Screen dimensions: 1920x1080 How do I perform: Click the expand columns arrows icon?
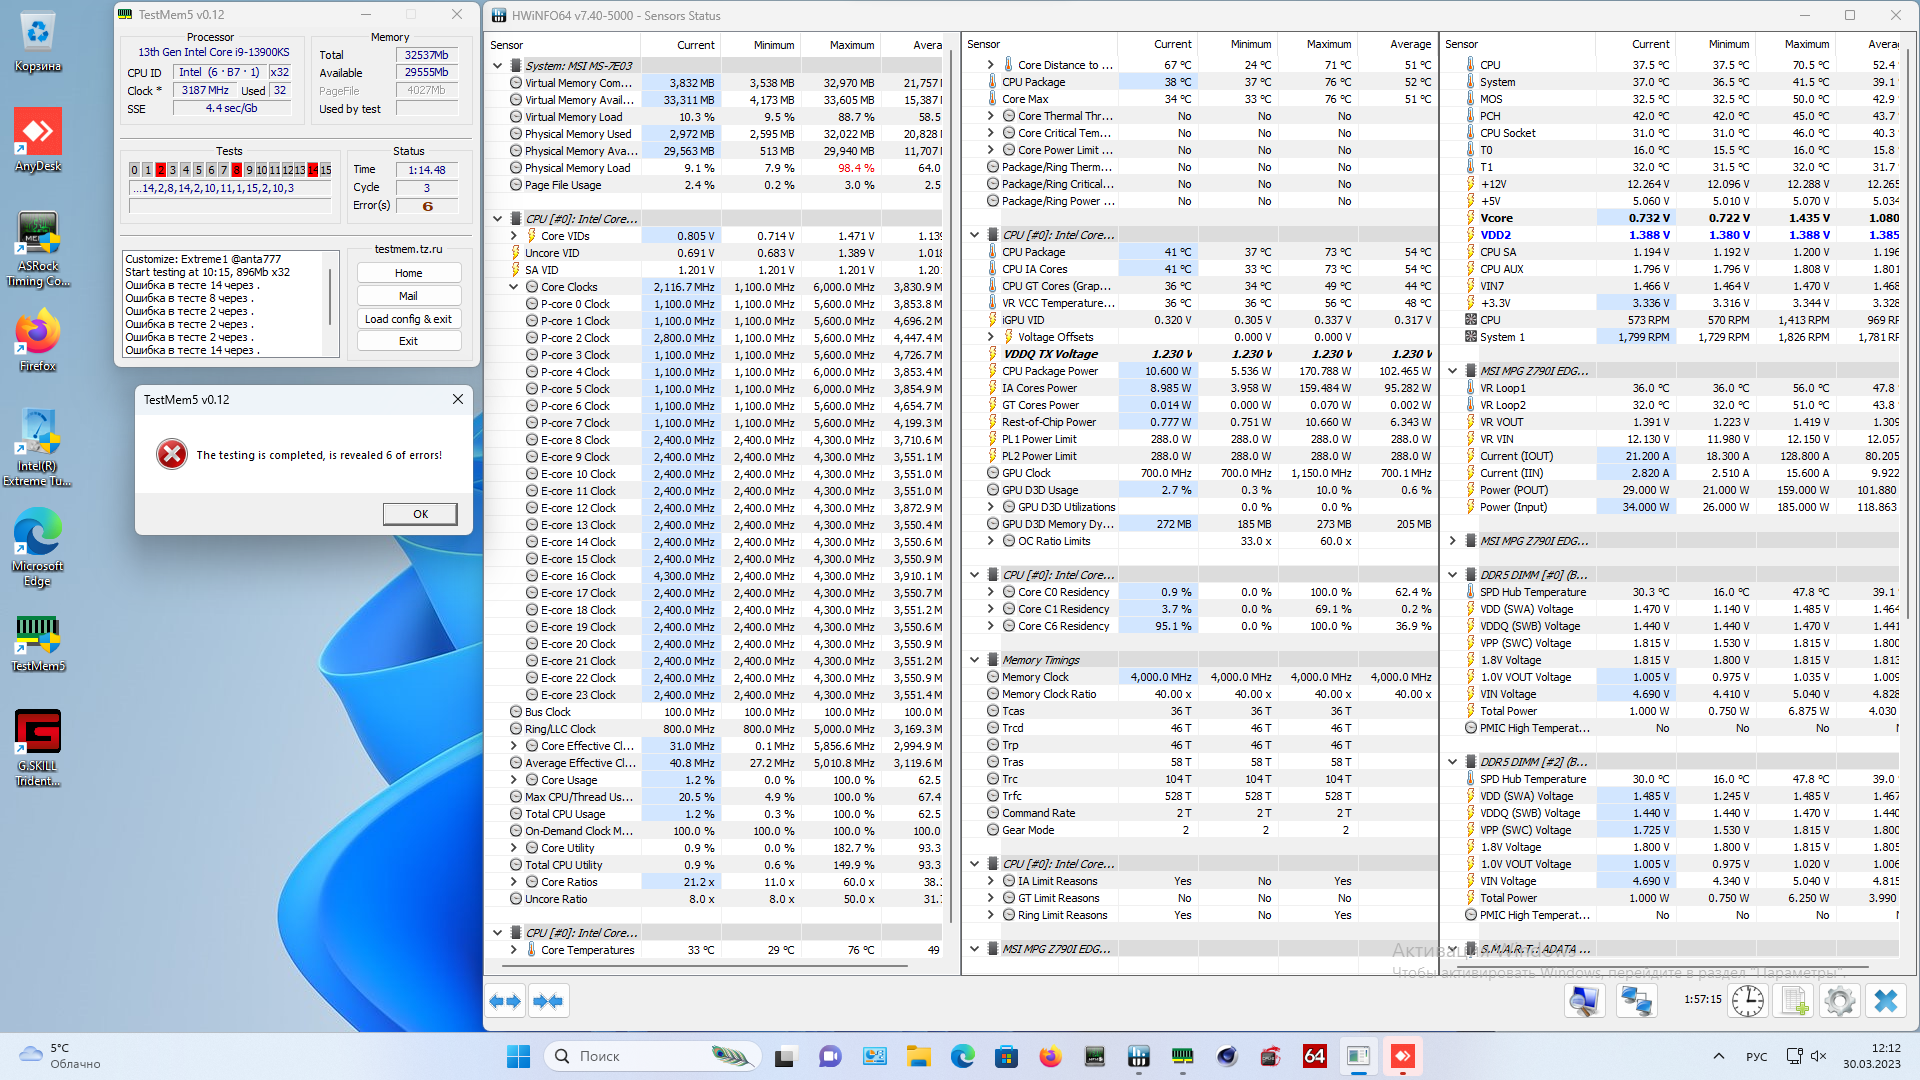[505, 1001]
